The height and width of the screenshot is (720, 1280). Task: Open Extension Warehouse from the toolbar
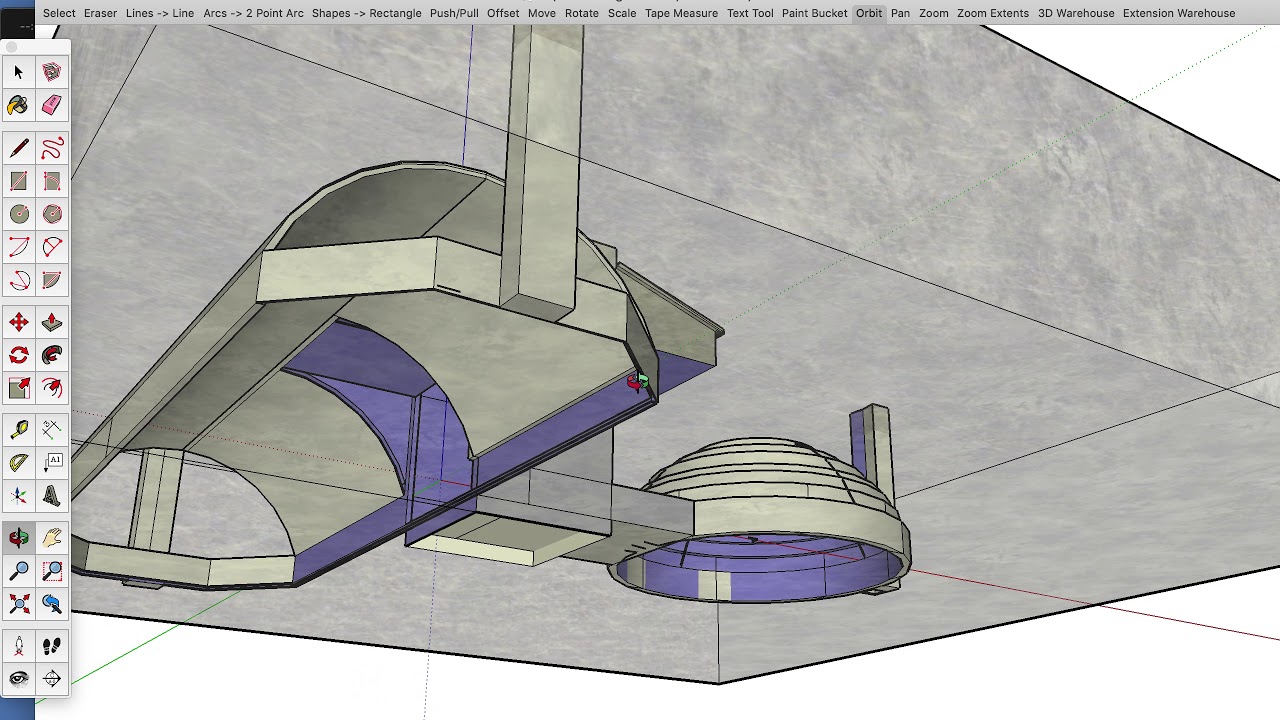1179,13
